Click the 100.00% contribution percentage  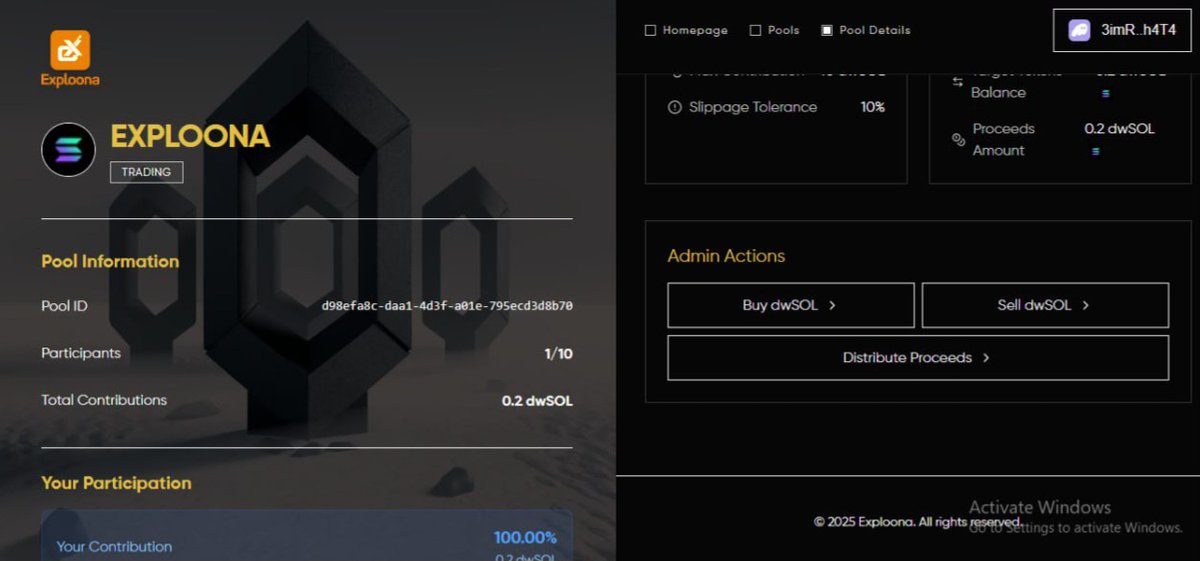[525, 538]
